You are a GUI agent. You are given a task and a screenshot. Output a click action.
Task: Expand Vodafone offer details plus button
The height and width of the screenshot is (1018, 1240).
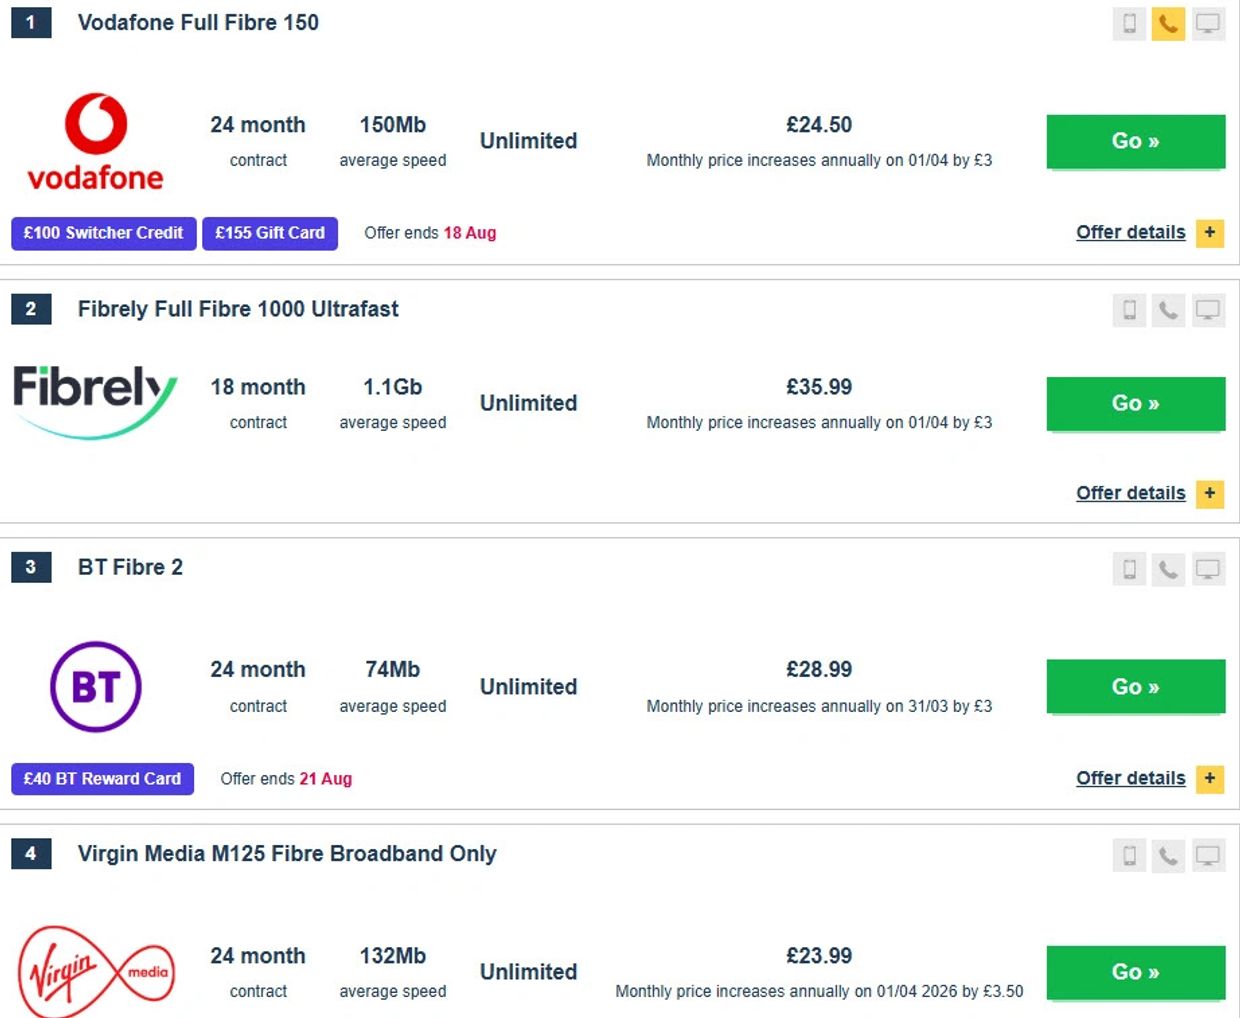(1210, 233)
